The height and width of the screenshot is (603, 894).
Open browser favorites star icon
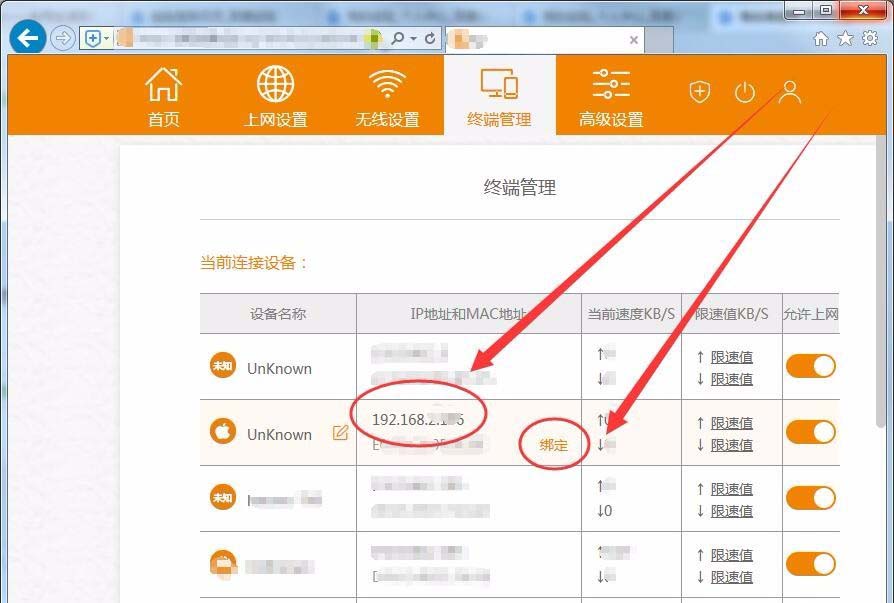[846, 38]
